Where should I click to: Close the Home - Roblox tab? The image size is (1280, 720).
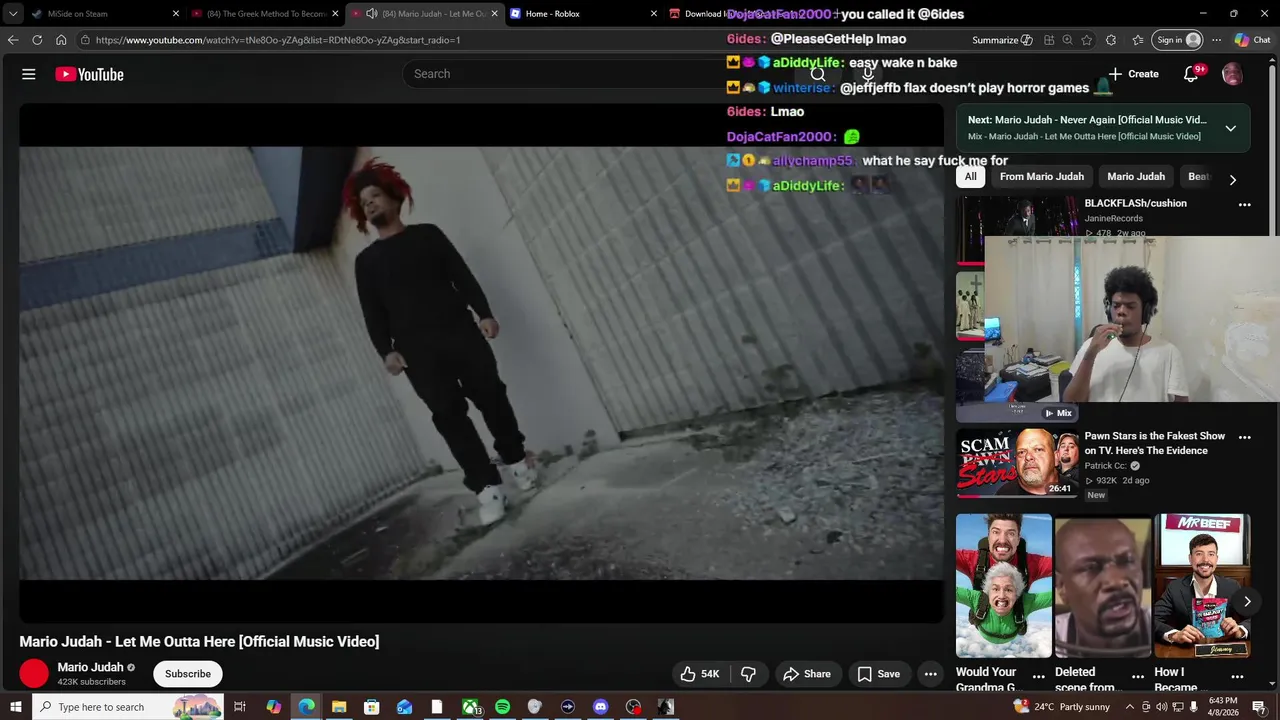point(654,14)
